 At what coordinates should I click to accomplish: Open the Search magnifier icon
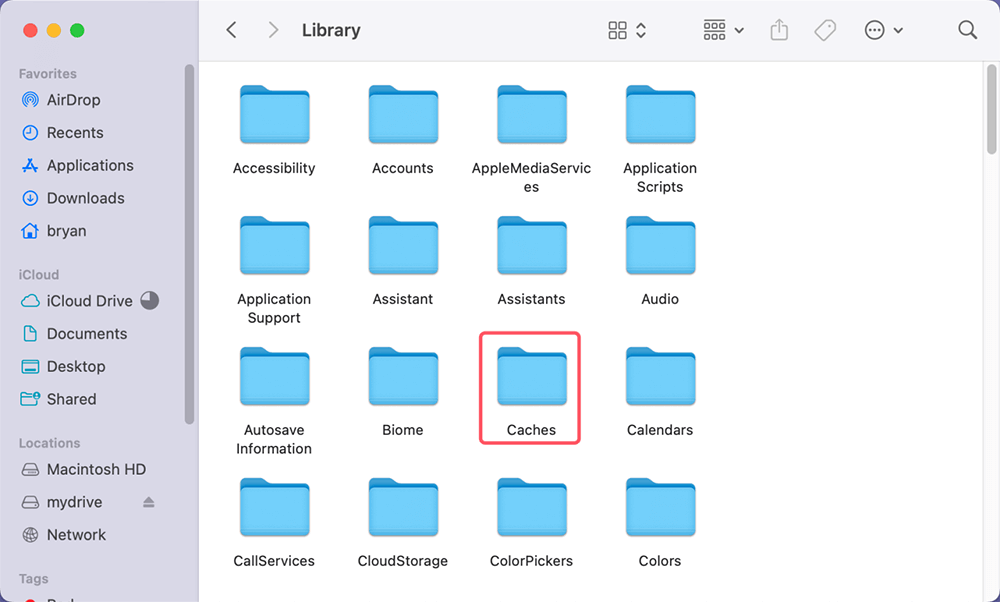pos(967,30)
